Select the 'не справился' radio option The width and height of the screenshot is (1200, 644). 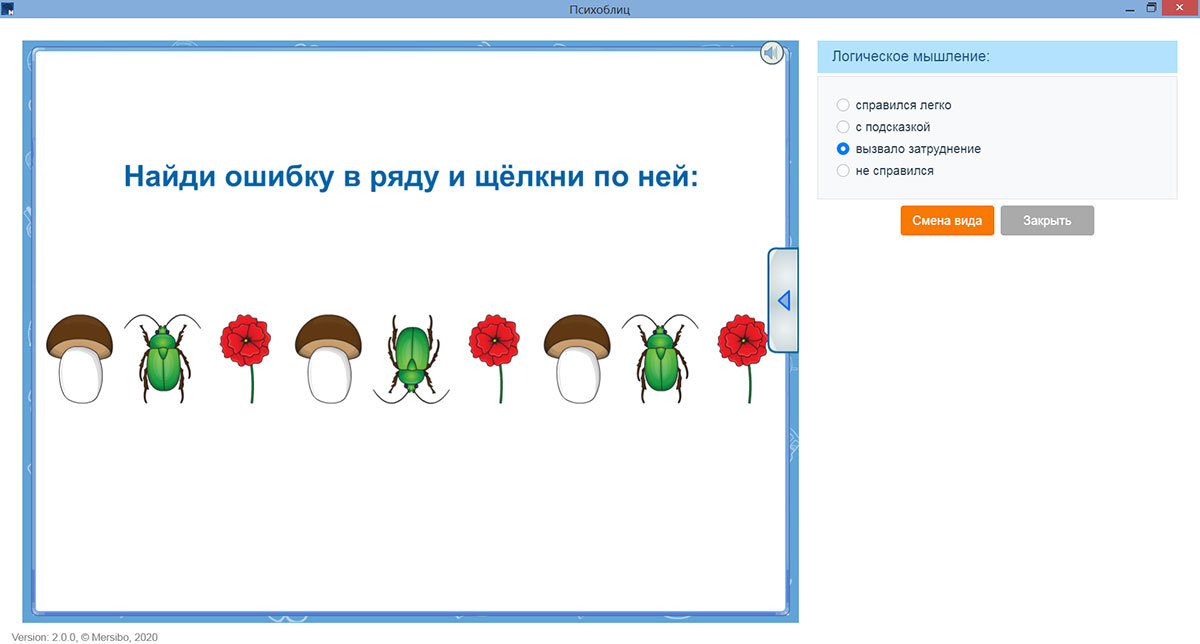843,171
